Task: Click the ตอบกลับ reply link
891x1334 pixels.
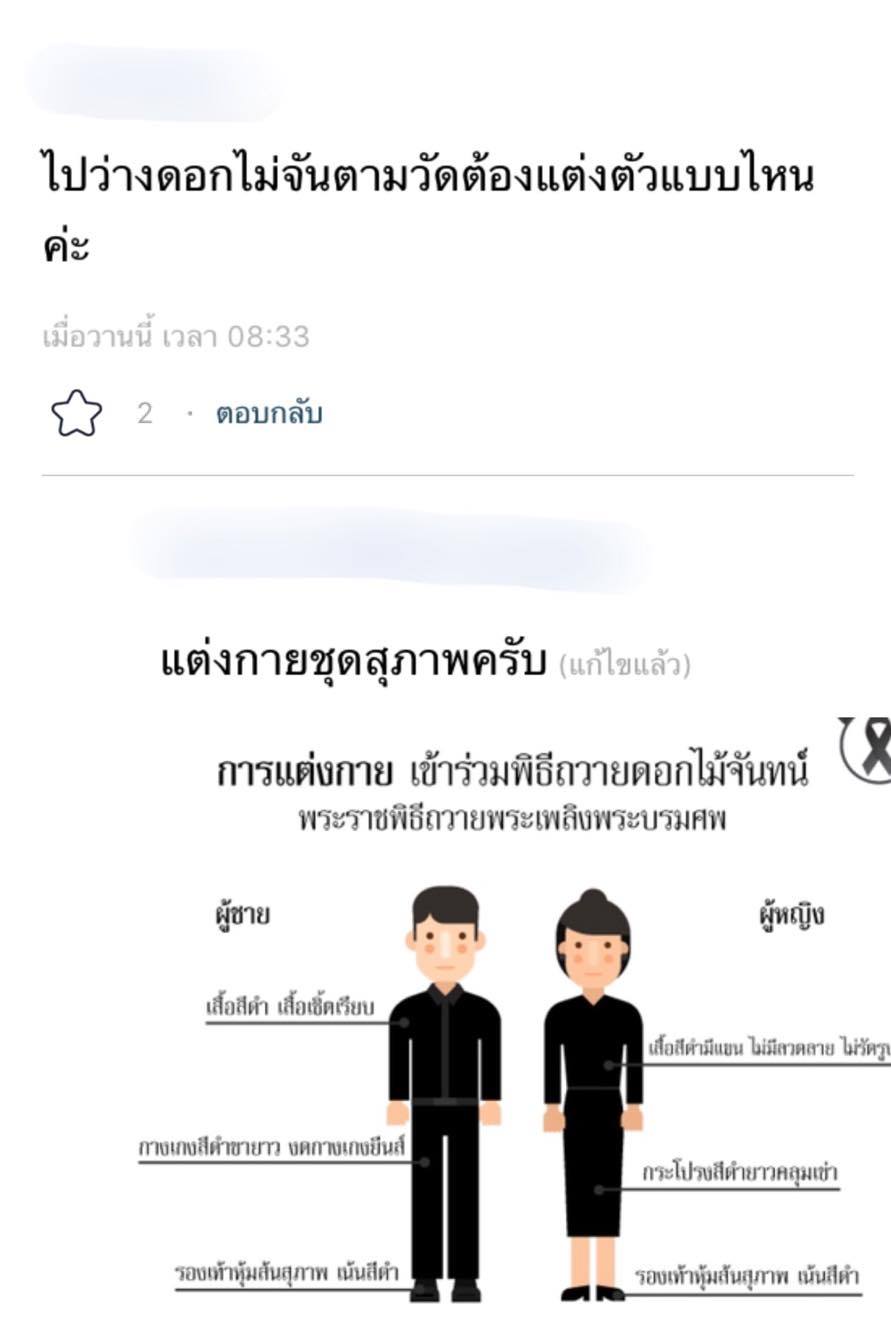Action: pyautogui.click(x=269, y=414)
